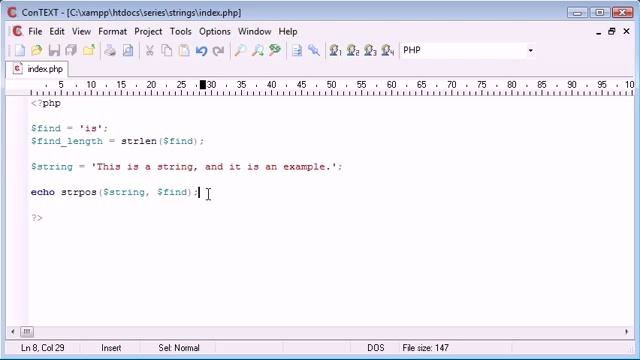The width and height of the screenshot is (640, 360).
Task: Cut the selected text
Action: [x=149, y=50]
